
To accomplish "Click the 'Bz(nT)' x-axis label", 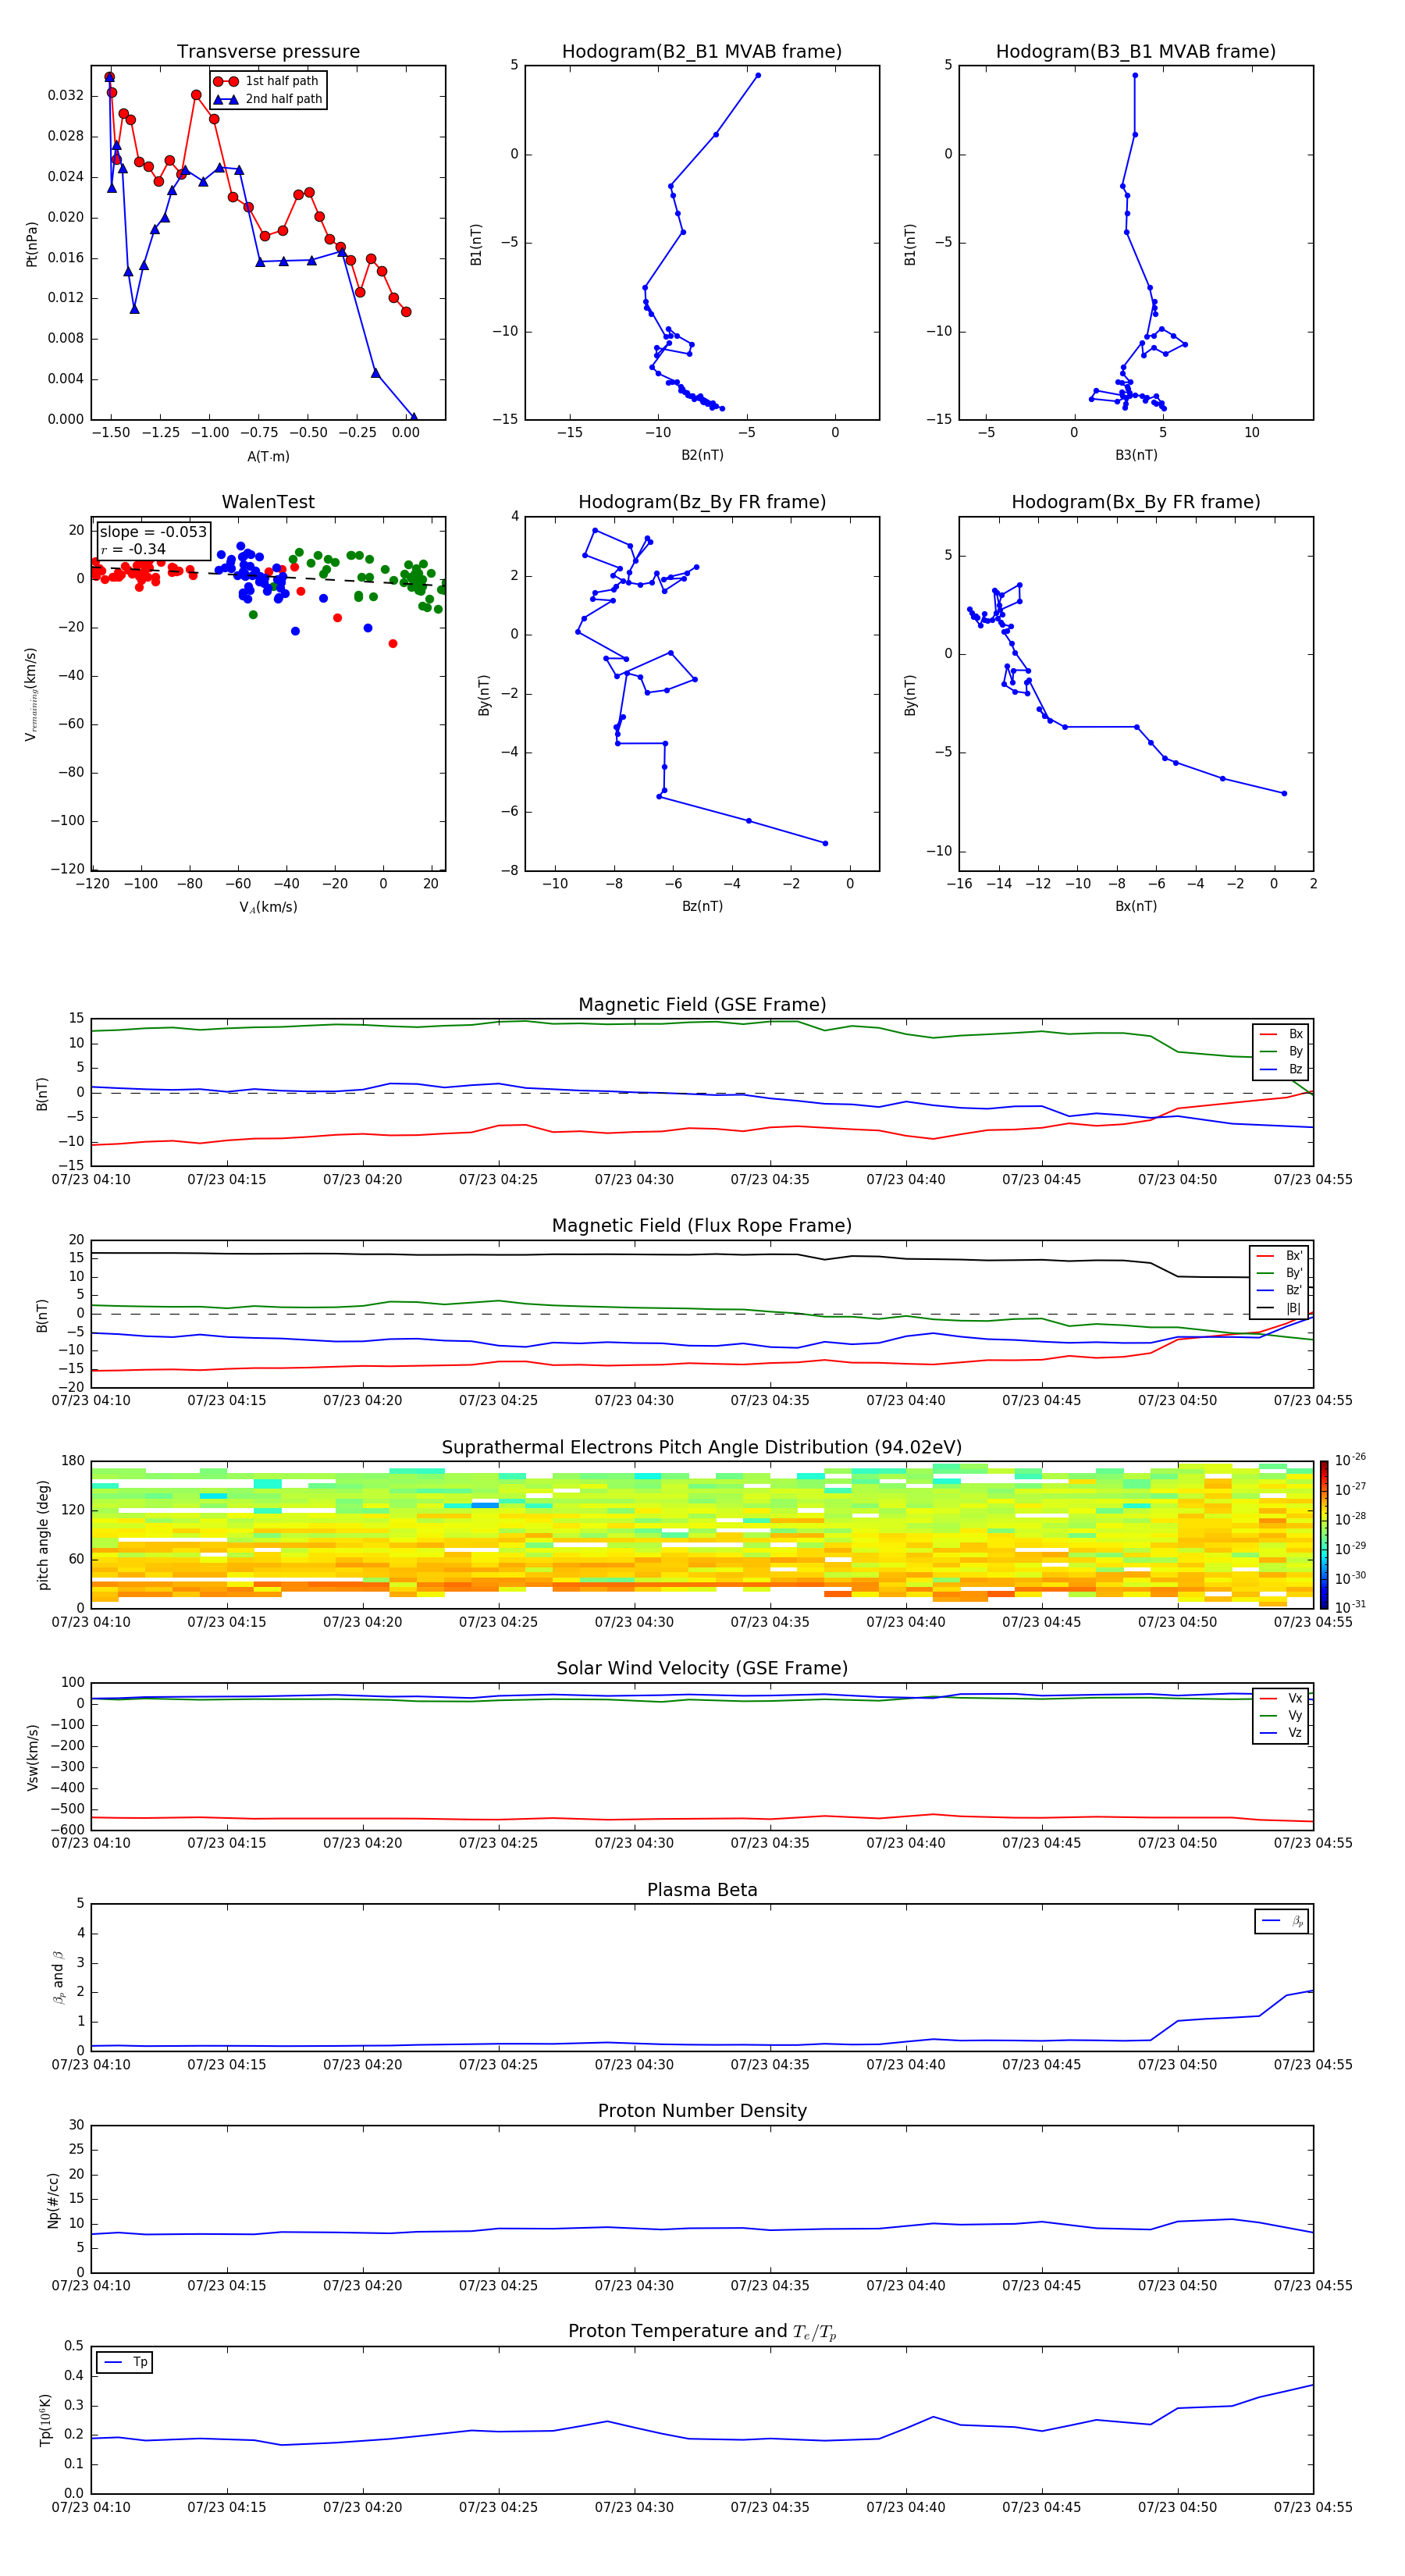I will [x=702, y=906].
